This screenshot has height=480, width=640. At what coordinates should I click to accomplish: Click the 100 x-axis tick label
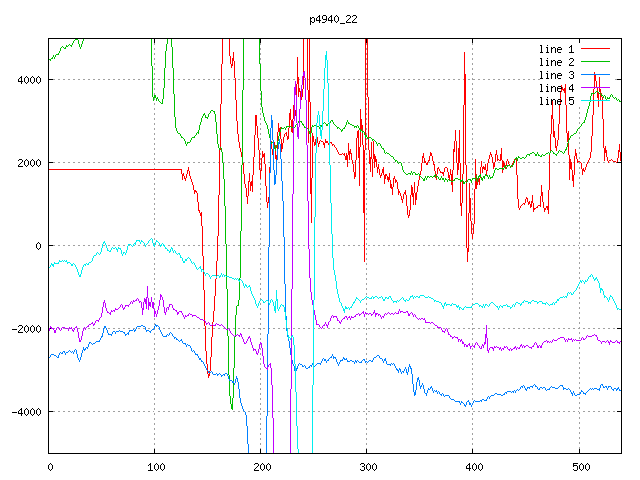155,466
